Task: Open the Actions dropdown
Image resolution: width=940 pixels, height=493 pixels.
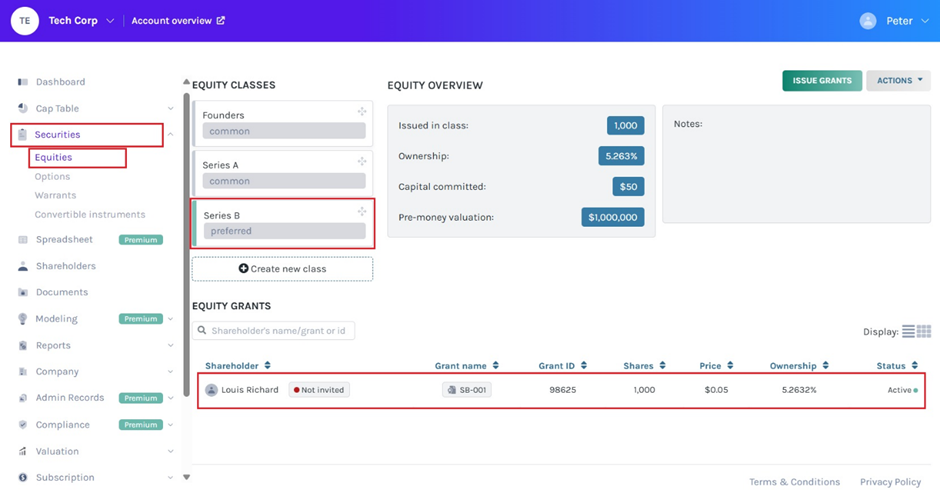Action: (898, 81)
